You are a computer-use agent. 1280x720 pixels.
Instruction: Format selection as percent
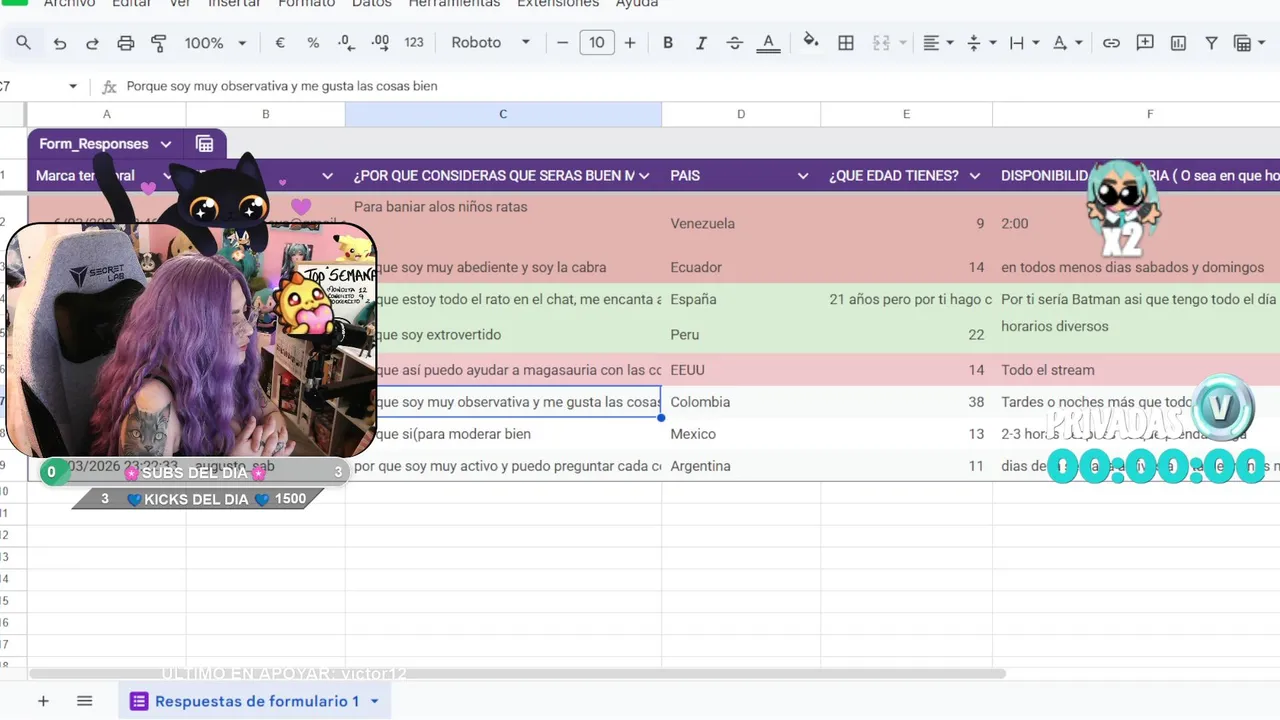[313, 43]
